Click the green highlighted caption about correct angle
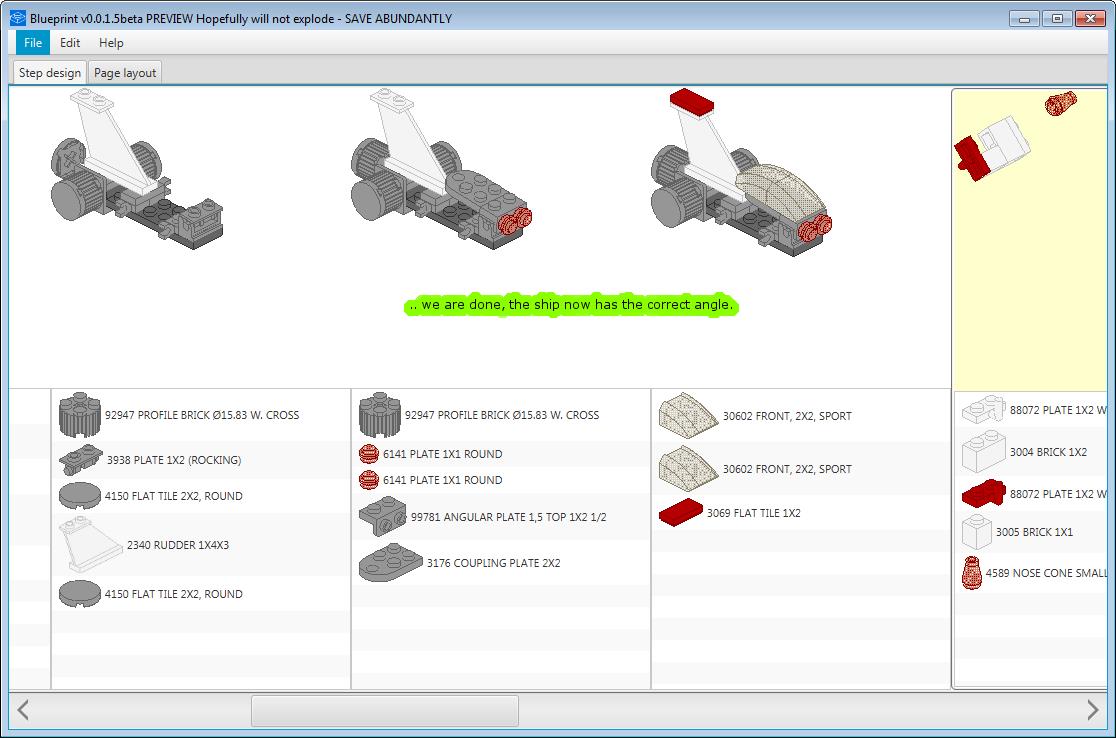 [x=572, y=305]
